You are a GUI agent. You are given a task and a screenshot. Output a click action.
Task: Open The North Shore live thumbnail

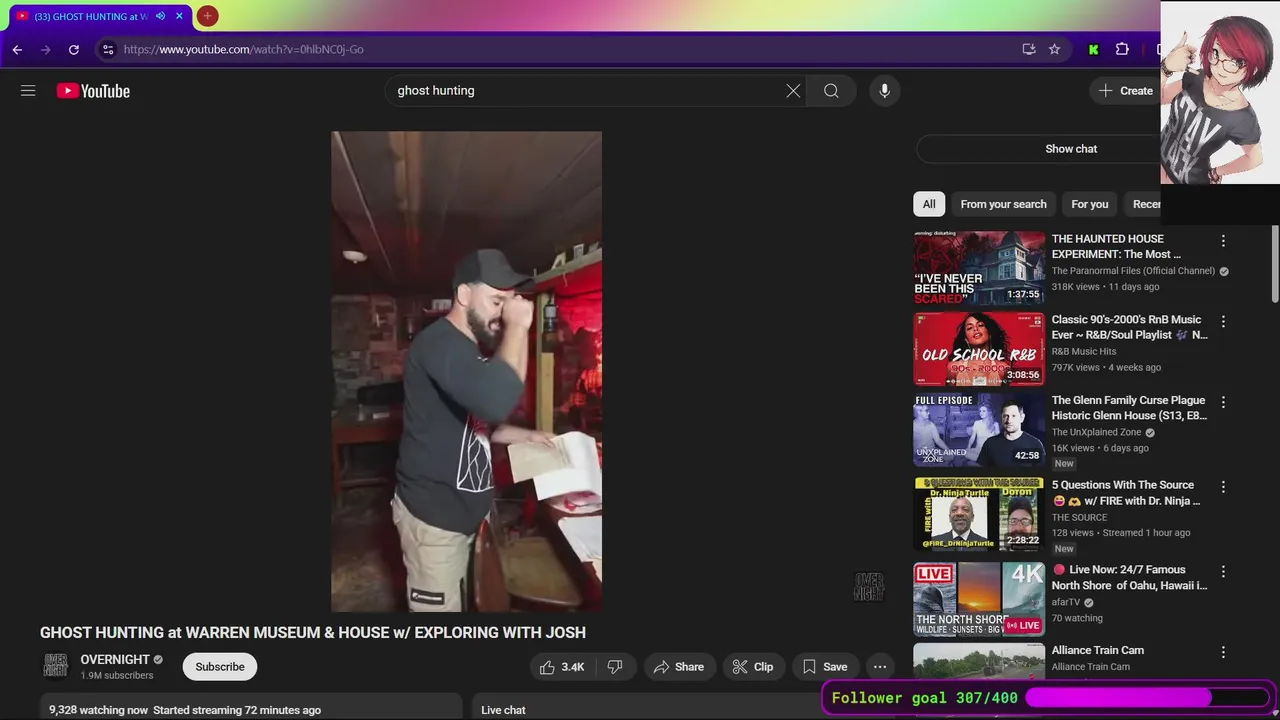point(979,599)
